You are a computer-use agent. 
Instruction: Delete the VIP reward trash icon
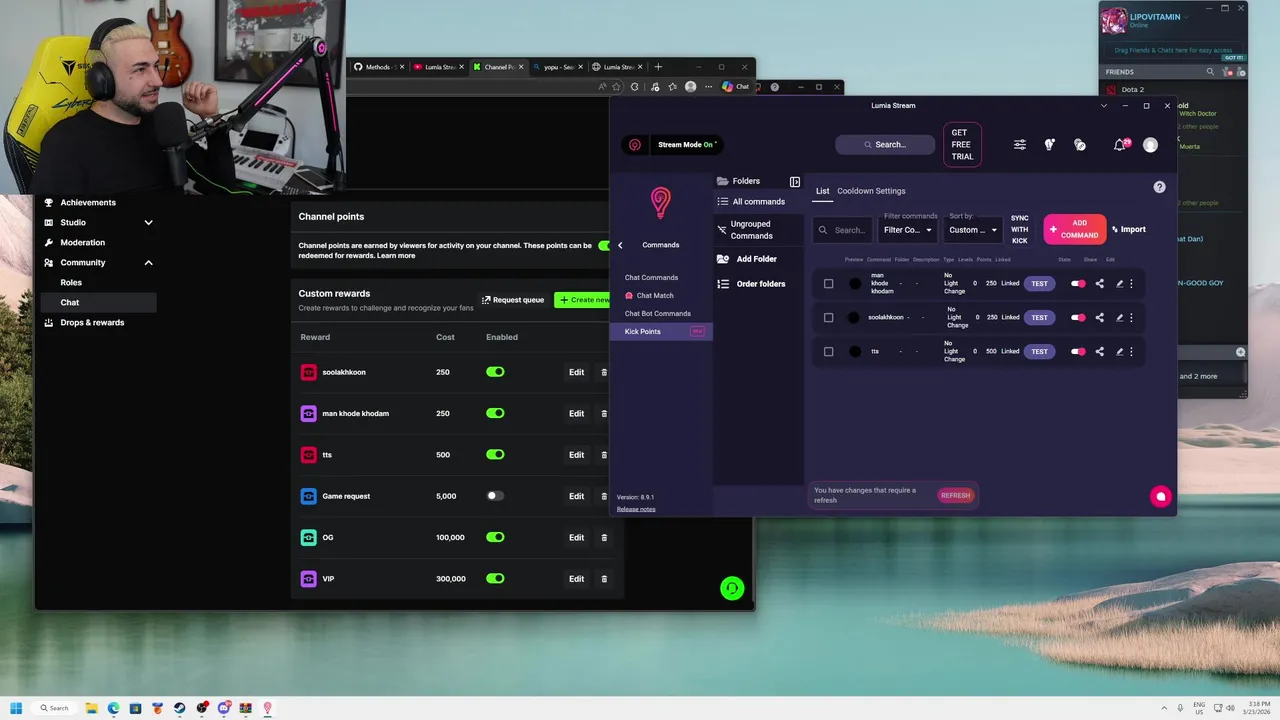coord(604,579)
